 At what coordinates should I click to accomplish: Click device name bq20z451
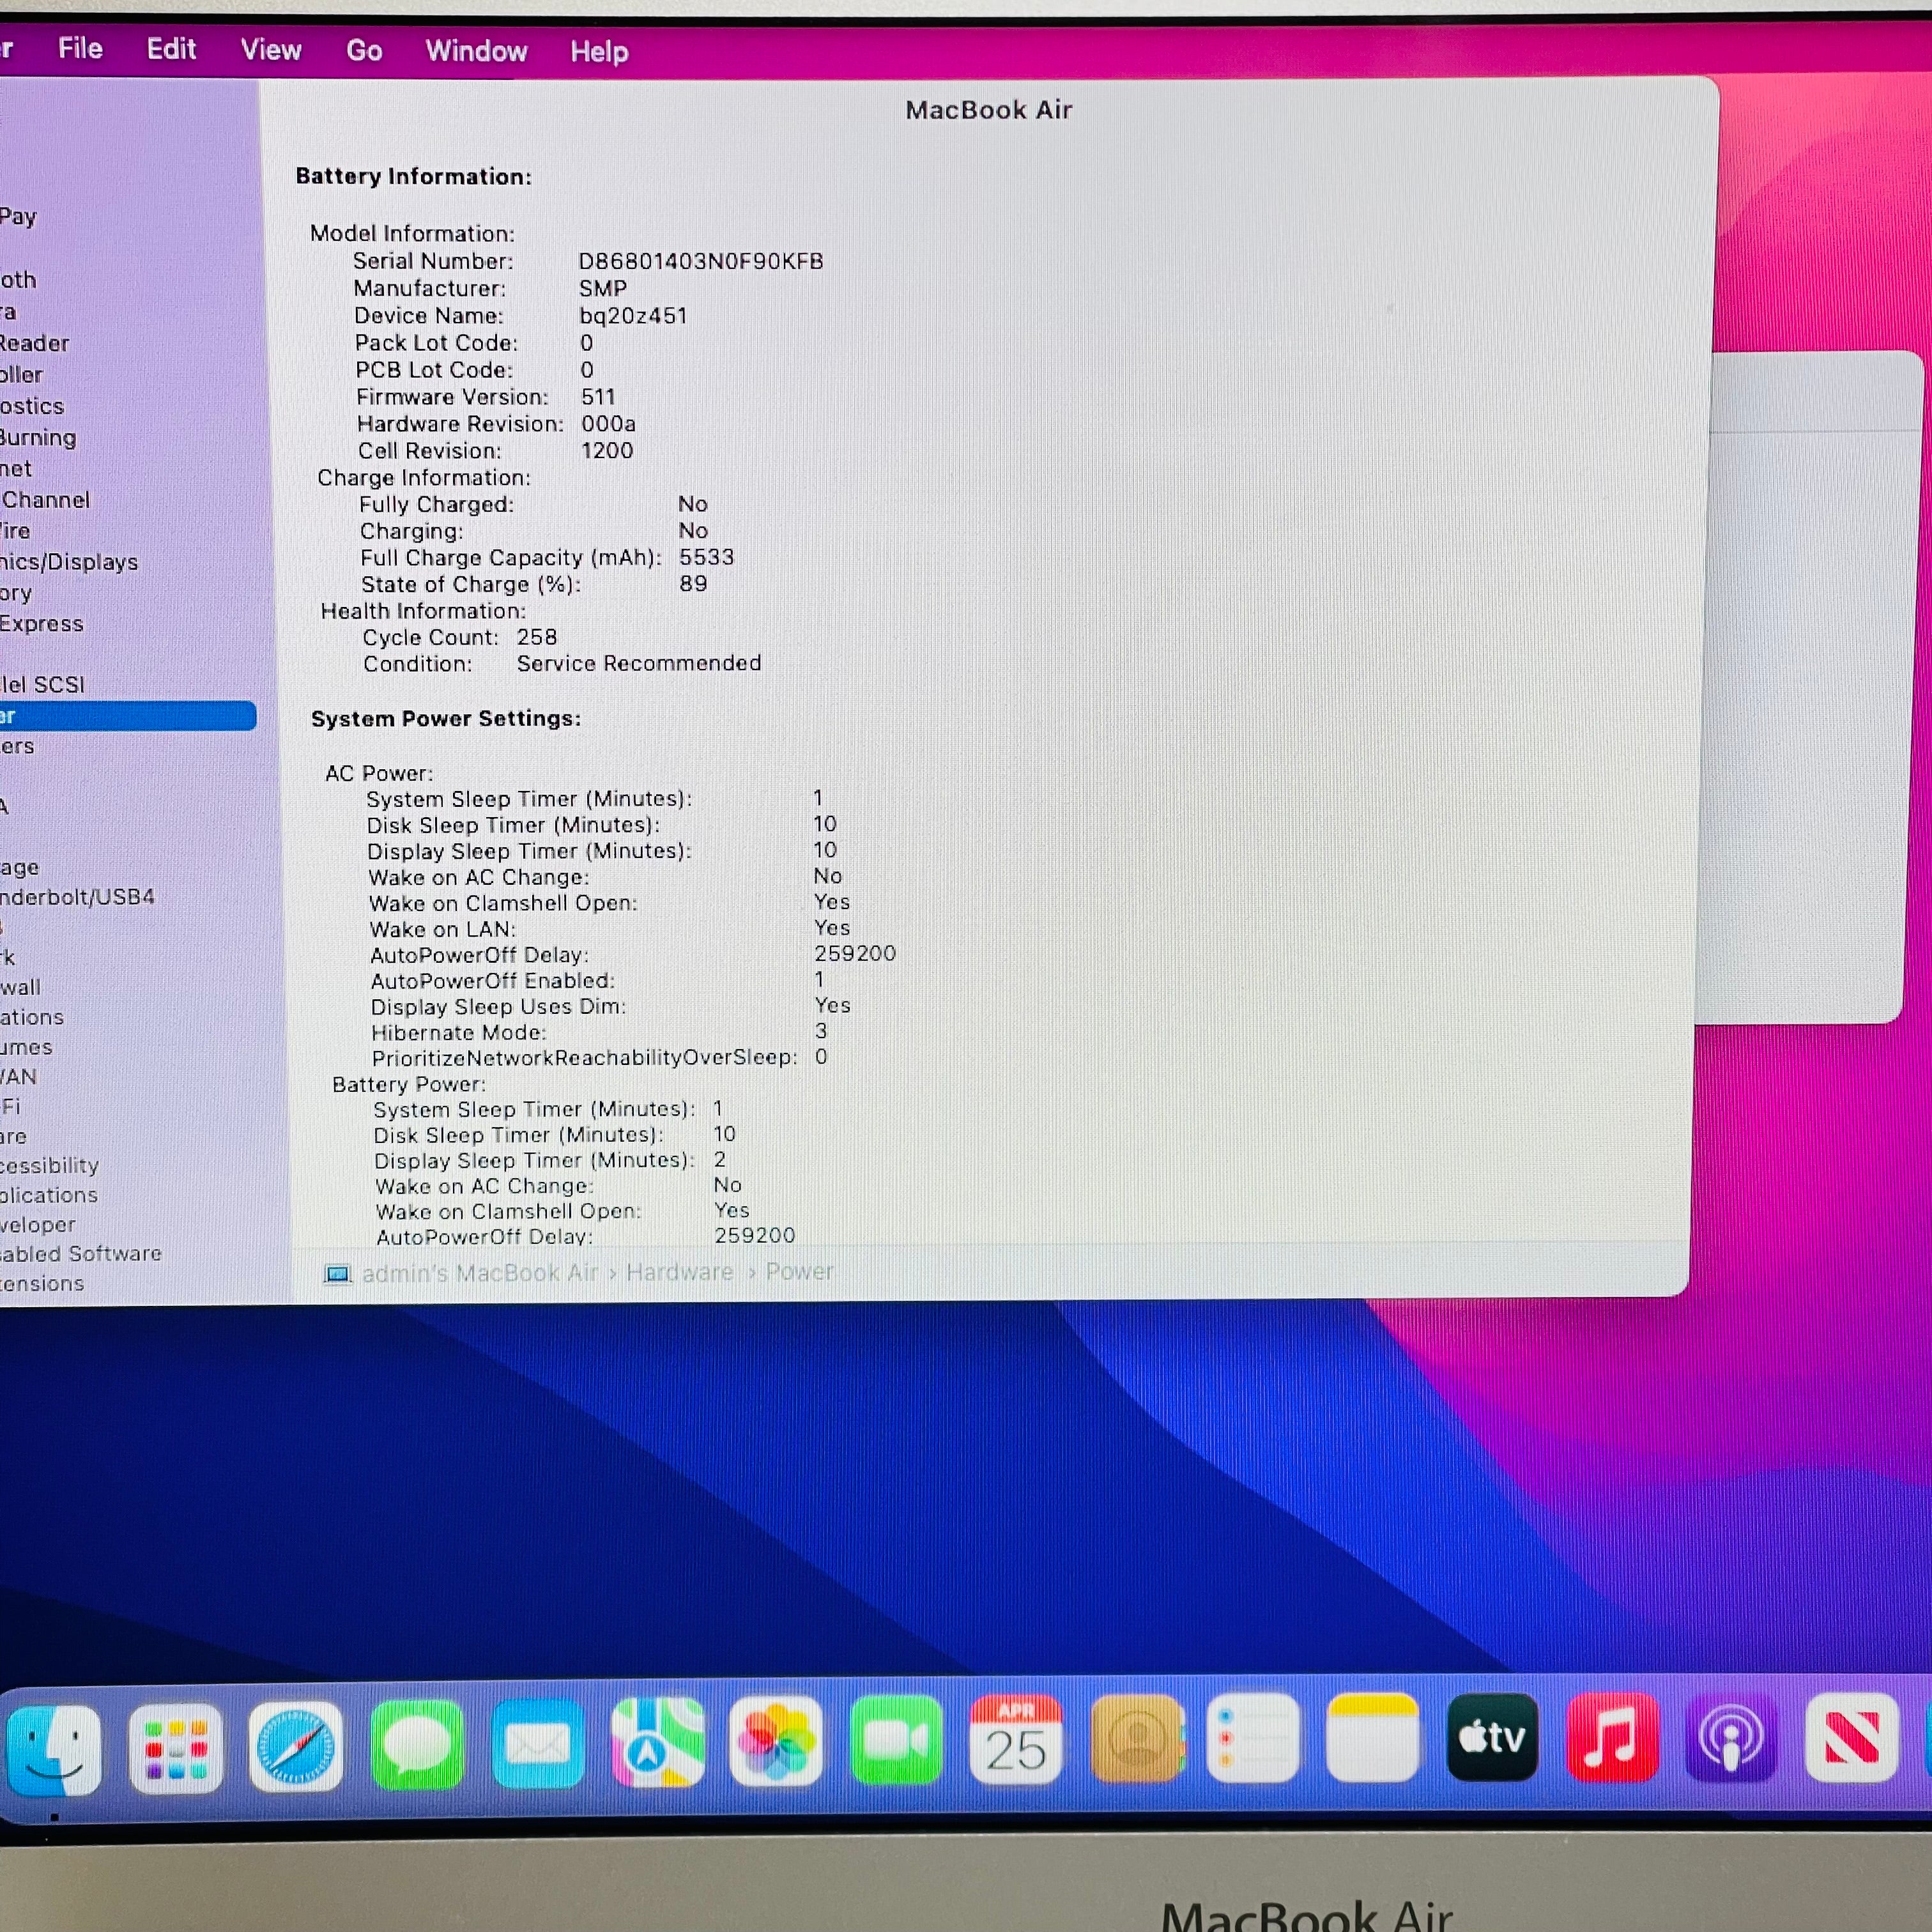point(633,316)
